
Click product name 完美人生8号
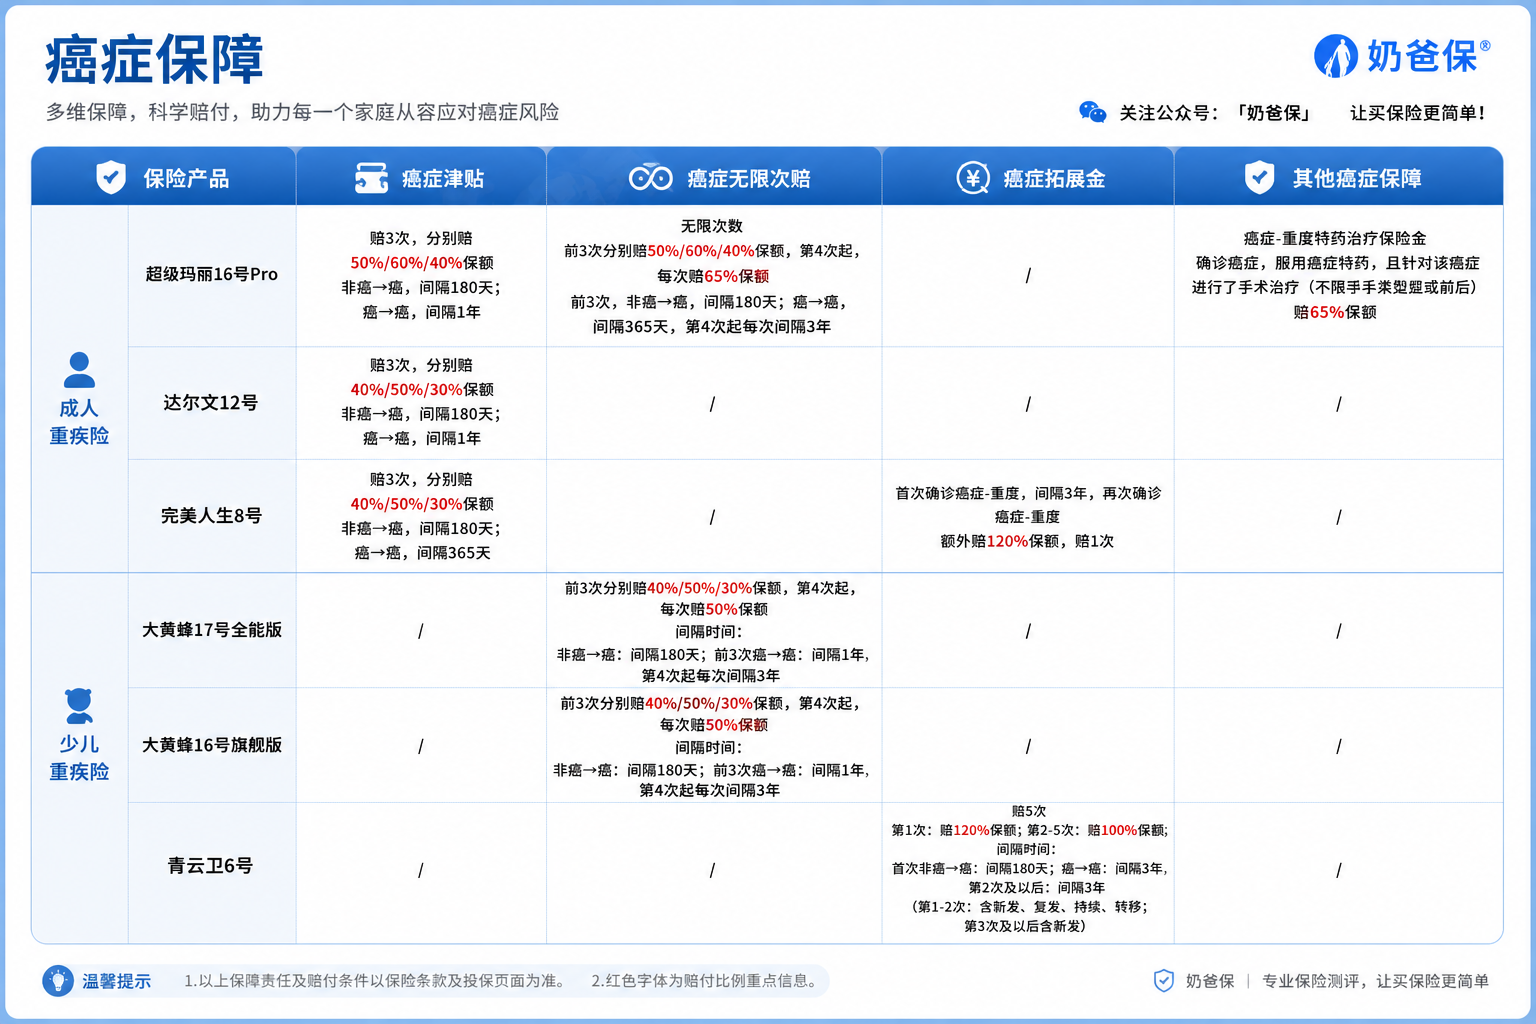pyautogui.click(x=211, y=516)
